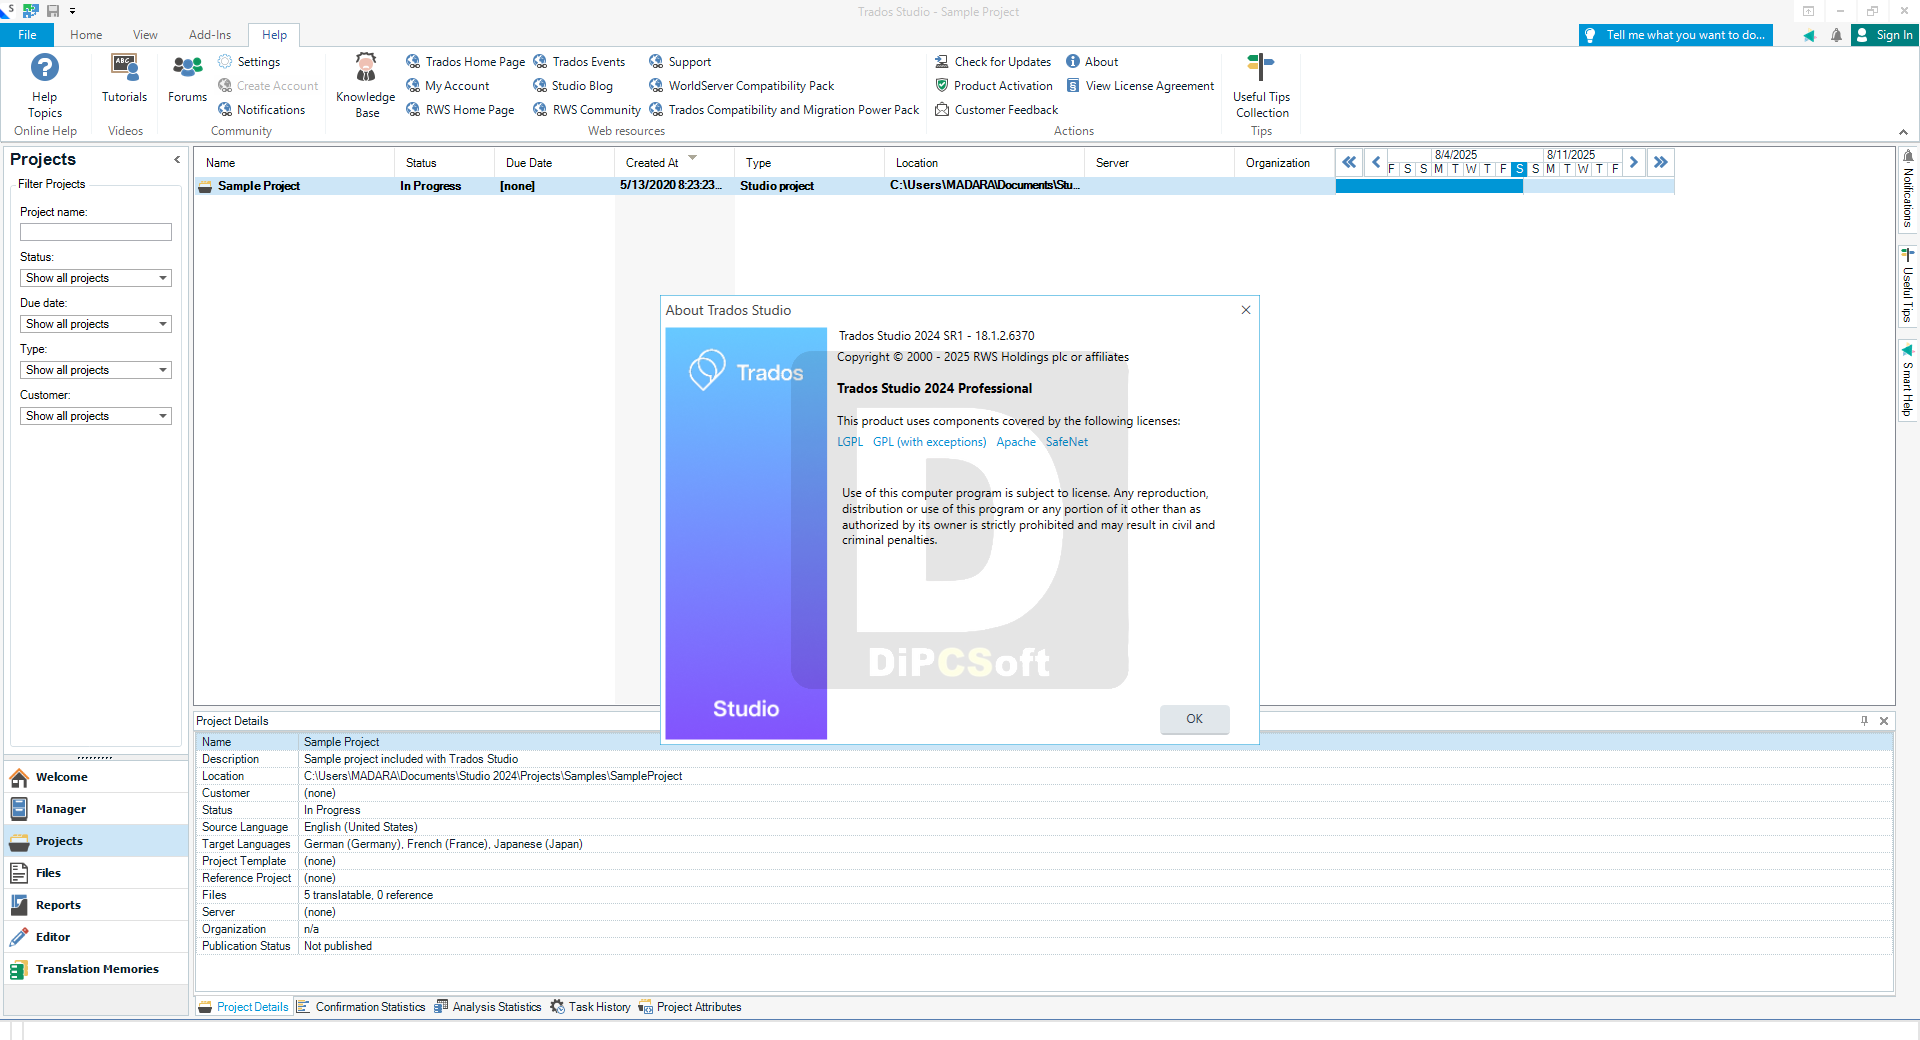The width and height of the screenshot is (1920, 1040).
Task: Open community Settings
Action: click(x=250, y=62)
